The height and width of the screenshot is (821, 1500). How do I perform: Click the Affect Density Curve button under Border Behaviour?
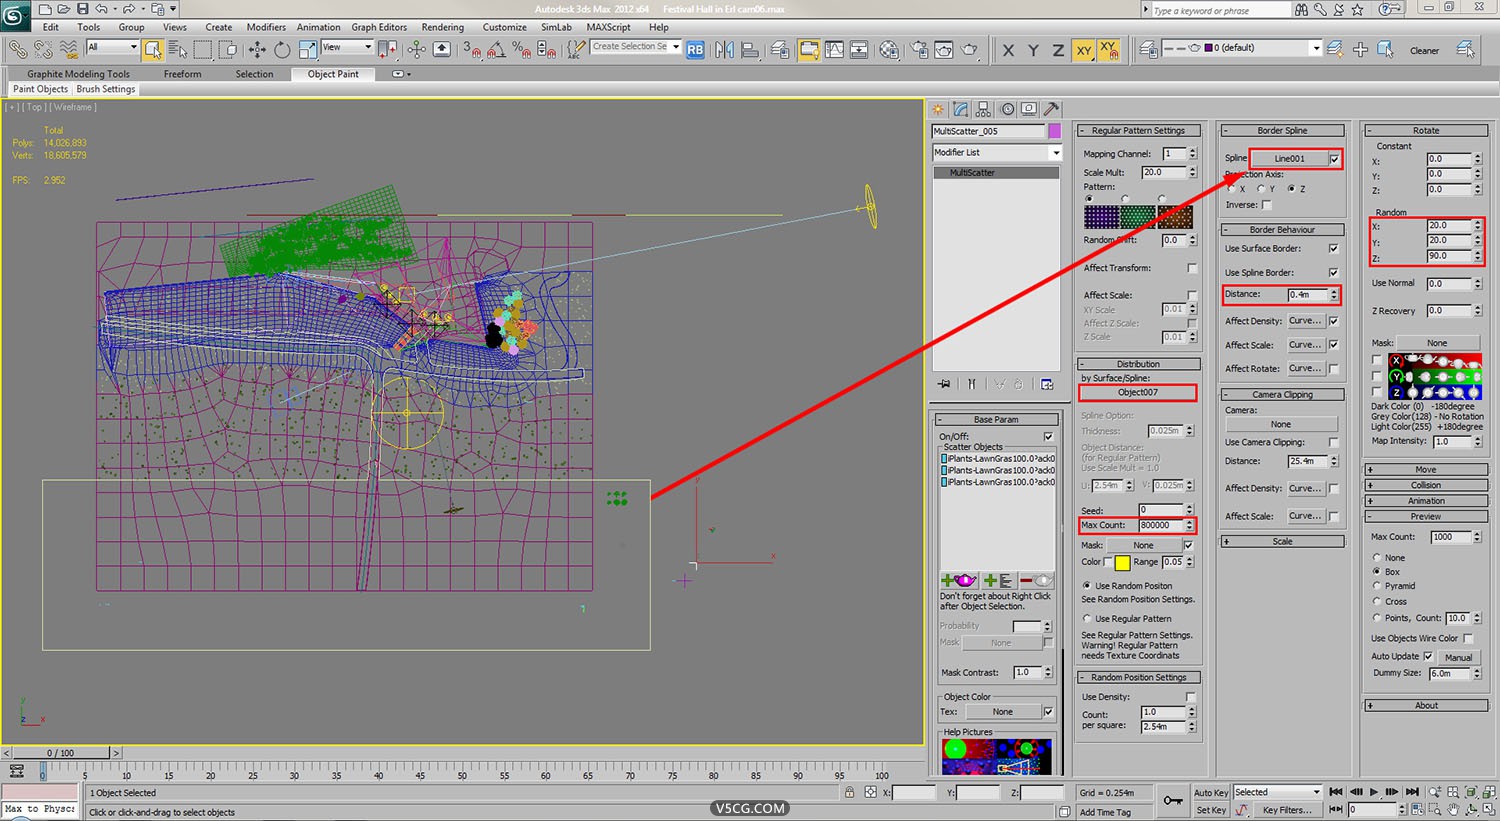coord(1305,321)
